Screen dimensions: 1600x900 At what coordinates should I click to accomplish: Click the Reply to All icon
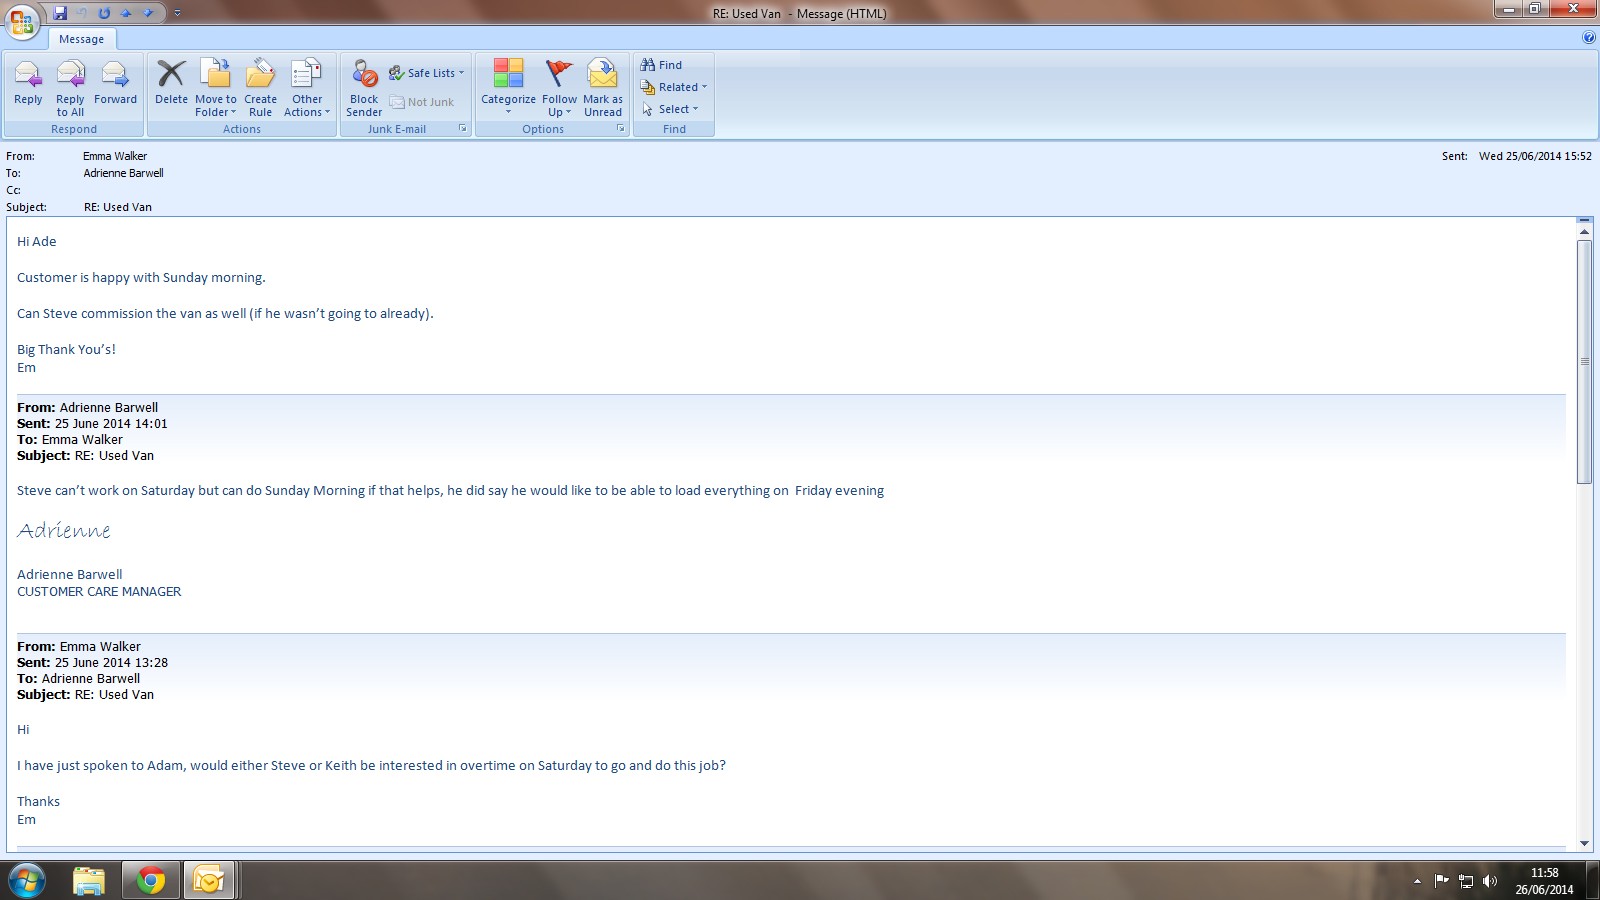pos(70,86)
